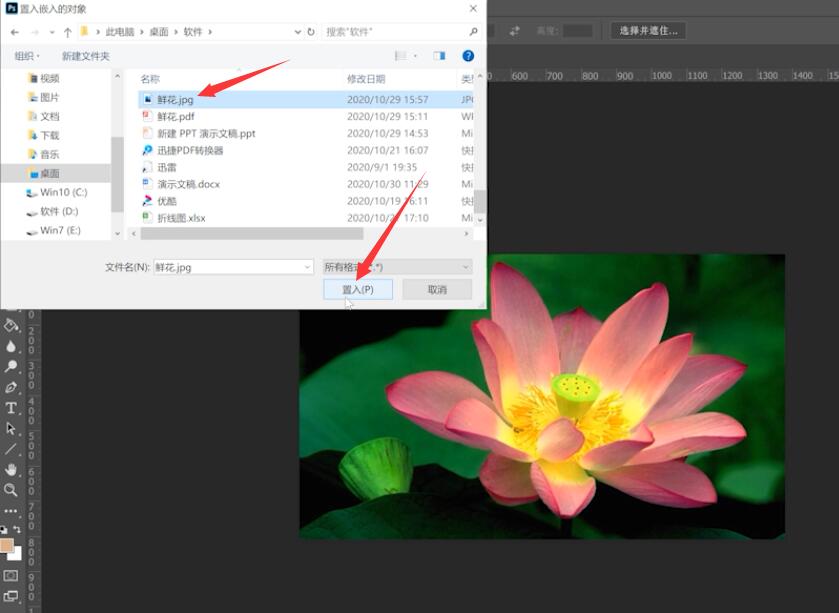Select the Hand tool

11,470
